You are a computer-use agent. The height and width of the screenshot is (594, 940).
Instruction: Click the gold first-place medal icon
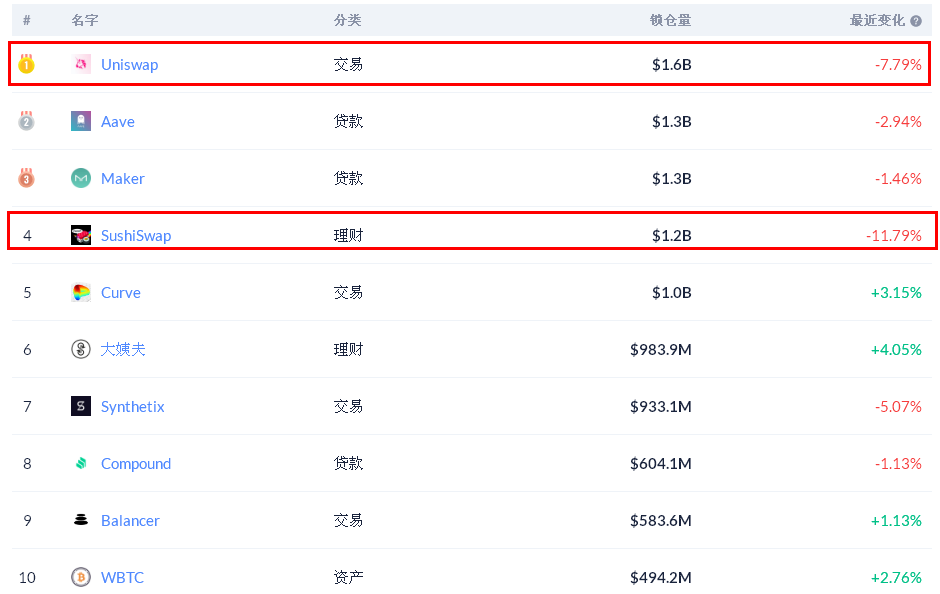click(27, 64)
